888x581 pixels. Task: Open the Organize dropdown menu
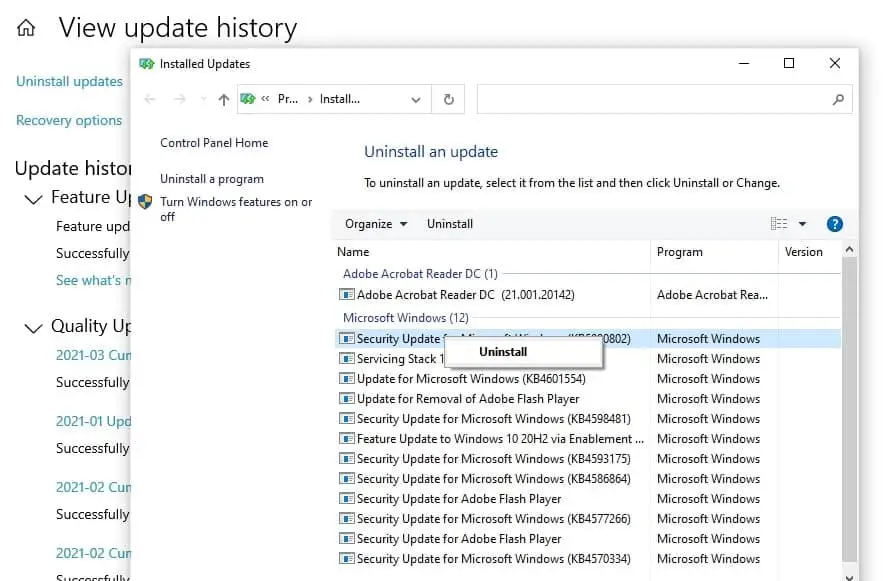[376, 224]
